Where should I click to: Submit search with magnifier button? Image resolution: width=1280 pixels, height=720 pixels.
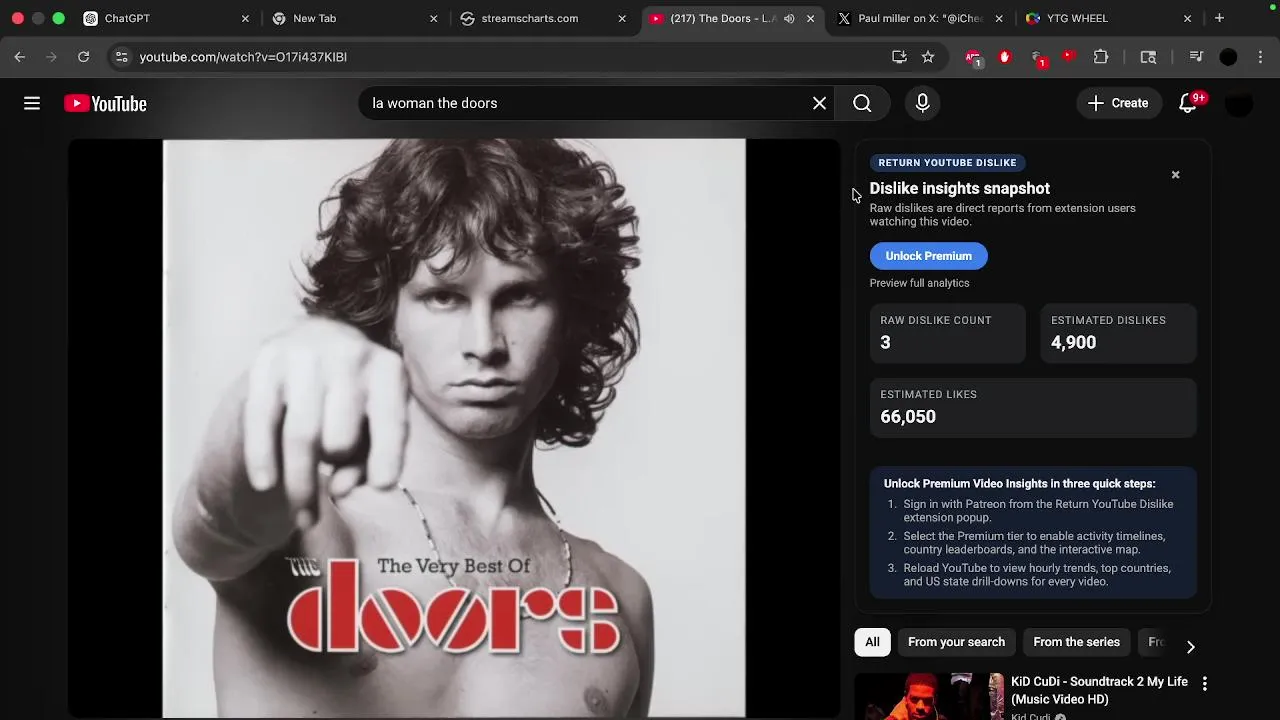pos(862,103)
